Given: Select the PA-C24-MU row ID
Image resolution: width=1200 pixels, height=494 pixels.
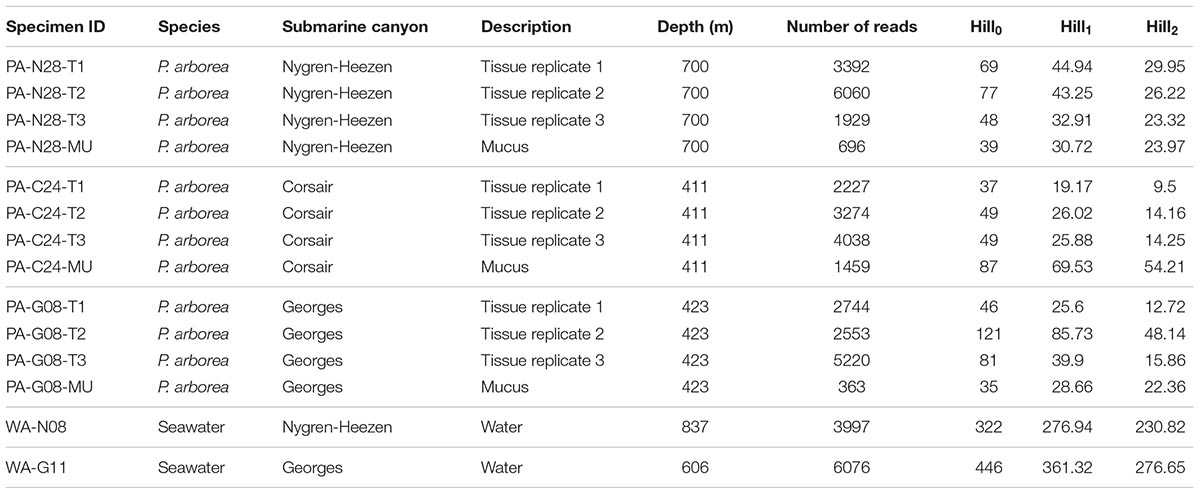Looking at the screenshot, I should 46,267.
